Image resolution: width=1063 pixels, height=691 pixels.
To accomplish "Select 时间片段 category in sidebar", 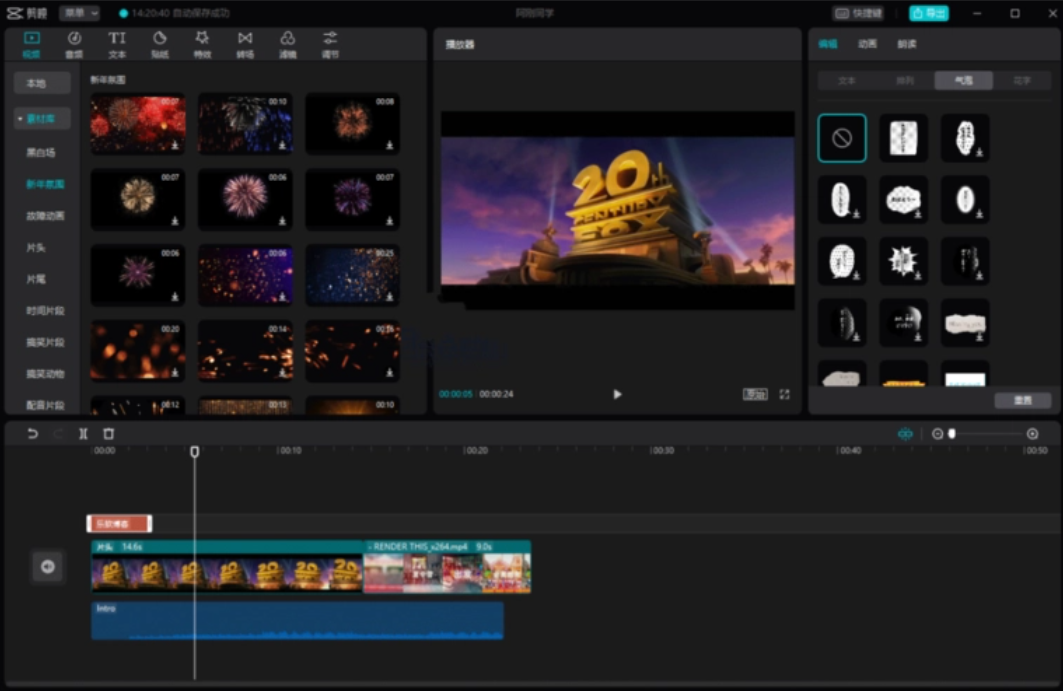I will pyautogui.click(x=45, y=311).
